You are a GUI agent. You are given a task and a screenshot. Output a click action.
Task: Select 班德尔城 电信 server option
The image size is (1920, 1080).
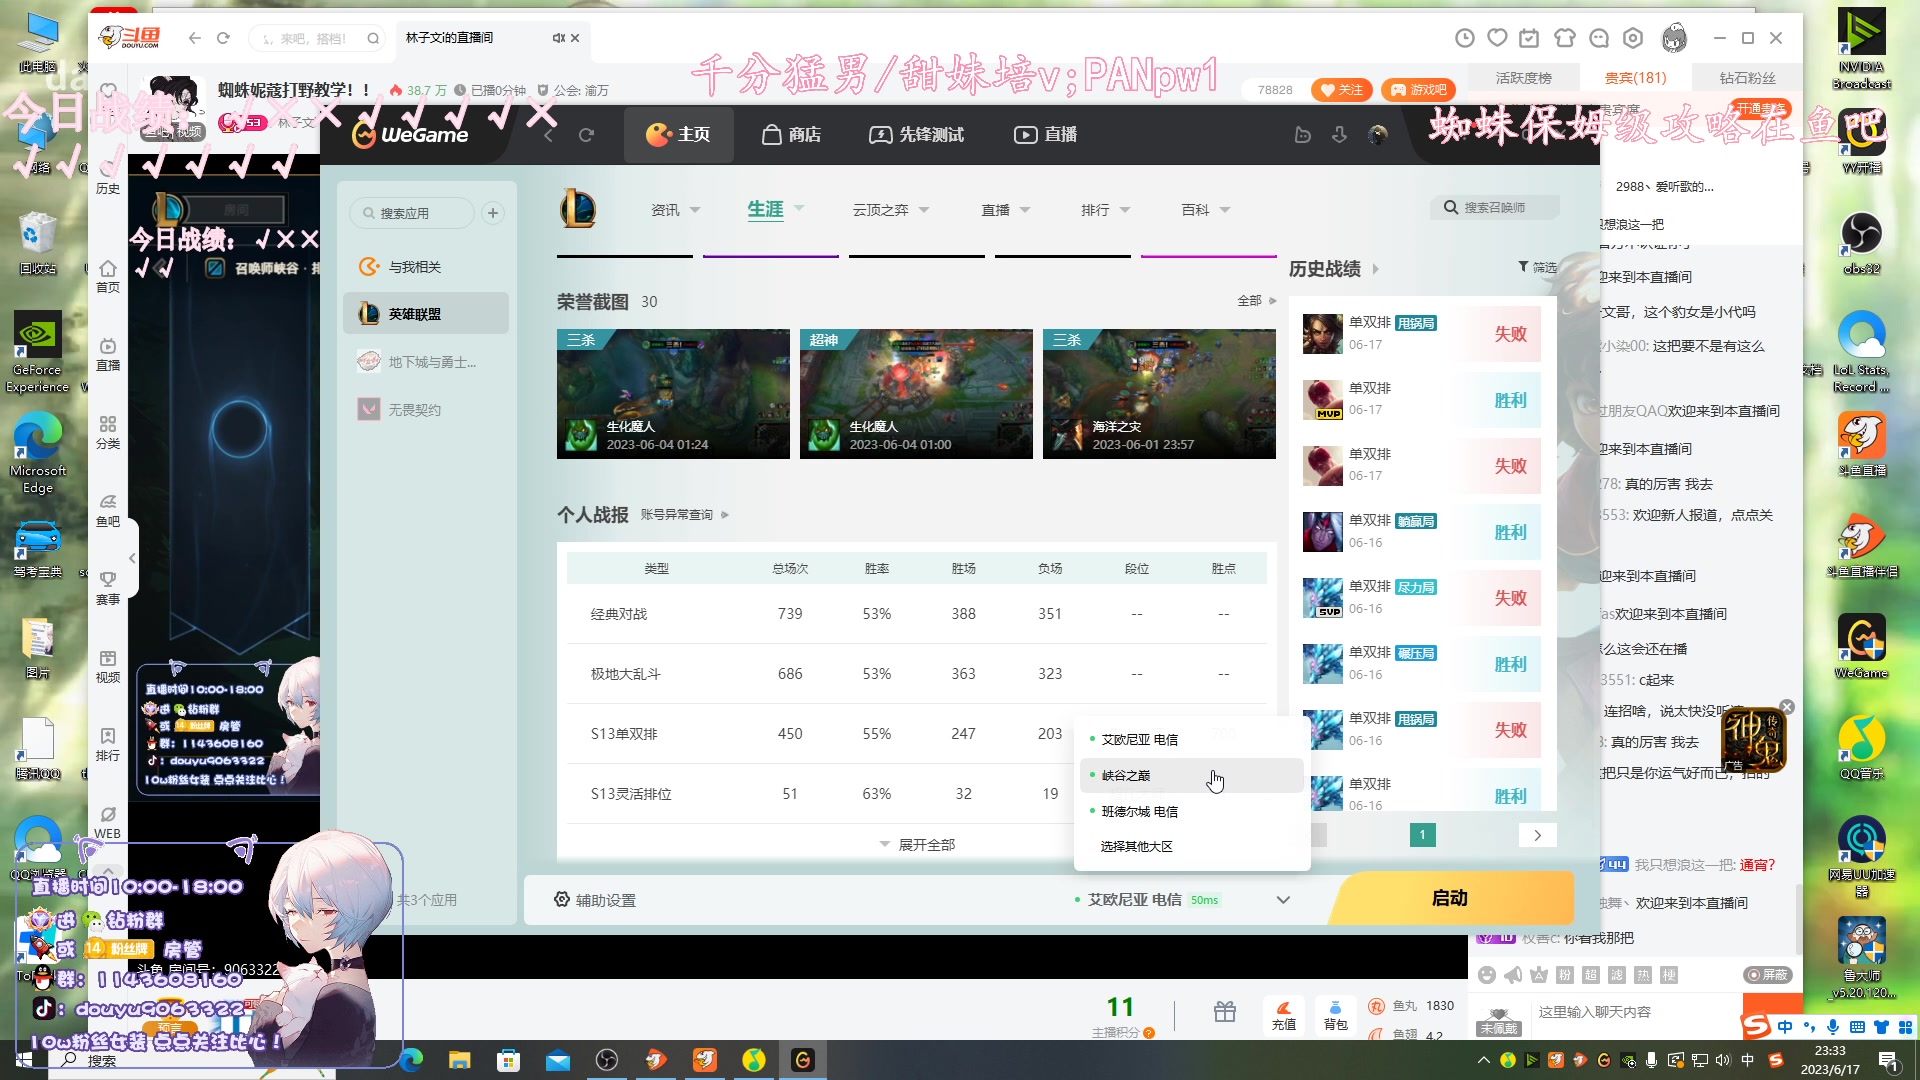[x=1140, y=812]
